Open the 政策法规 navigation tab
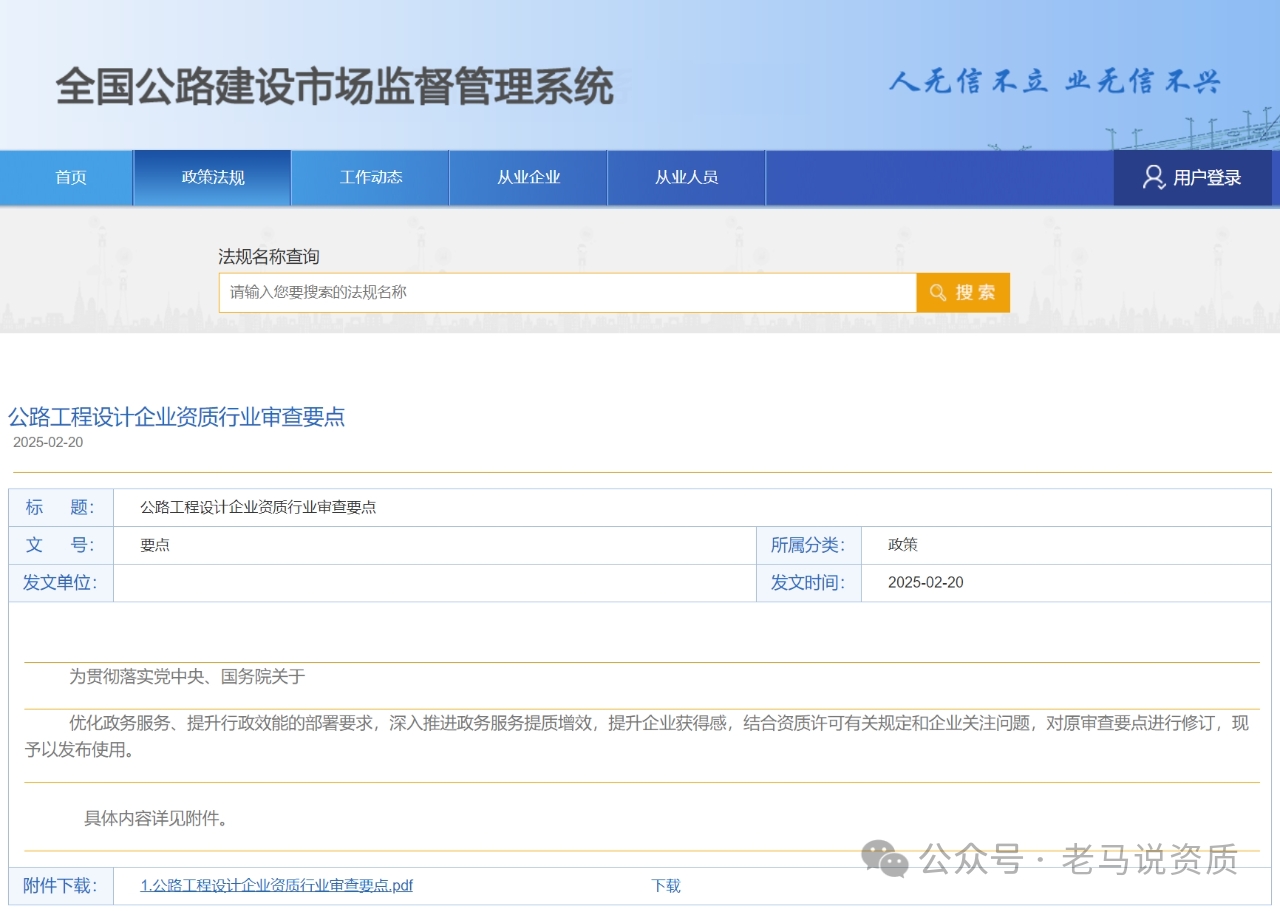1280x911 pixels. point(213,178)
